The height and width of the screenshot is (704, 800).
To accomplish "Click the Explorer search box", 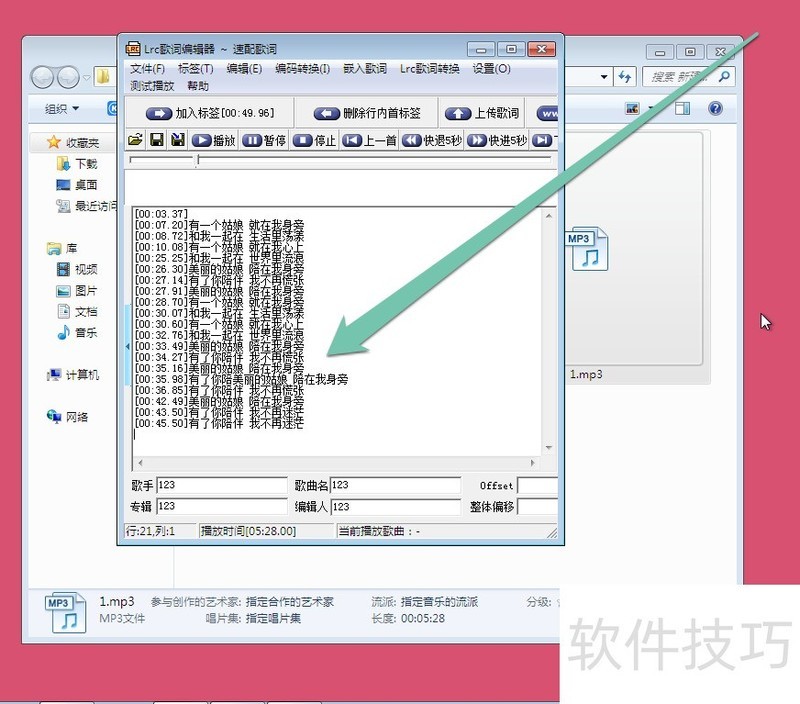I will click(688, 77).
